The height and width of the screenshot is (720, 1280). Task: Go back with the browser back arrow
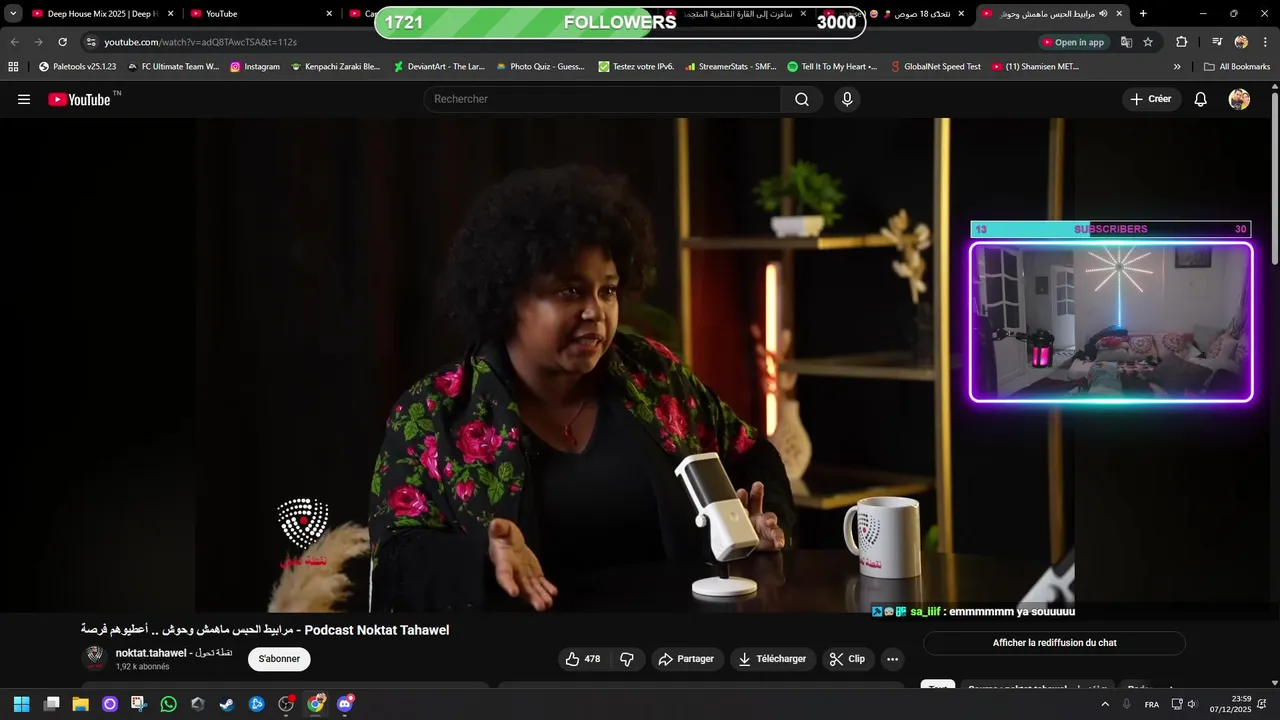(14, 42)
